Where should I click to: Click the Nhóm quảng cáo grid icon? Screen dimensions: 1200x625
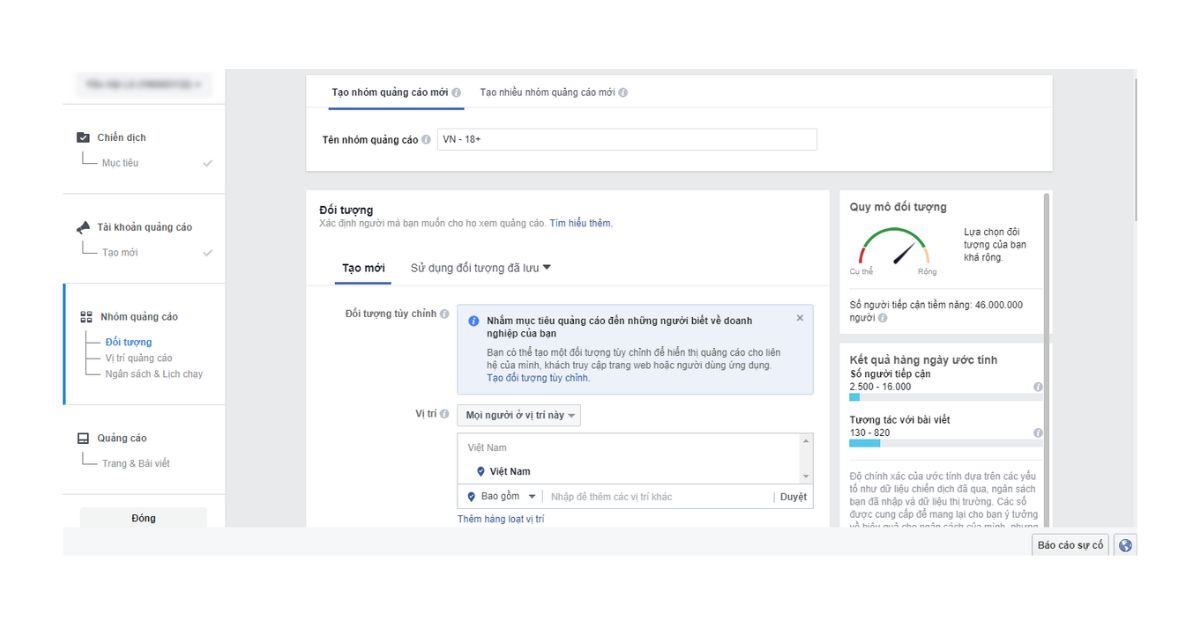point(86,317)
